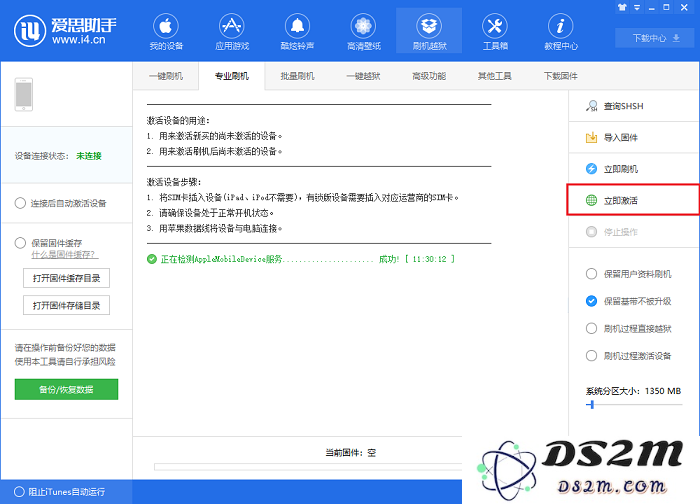Uncheck 保留基带不被升级 option
Image resolution: width=700 pixels, height=504 pixels.
(591, 301)
